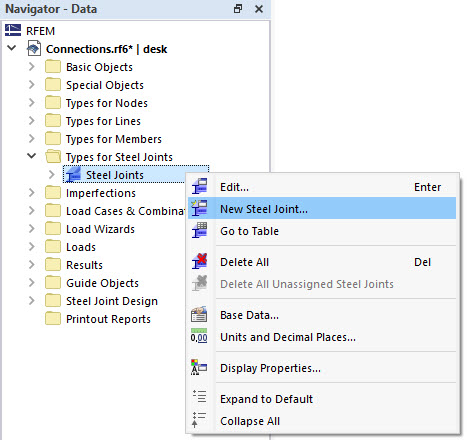Click the RFEM logo icon
Image resolution: width=469 pixels, height=440 pixels.
[x=13, y=30]
